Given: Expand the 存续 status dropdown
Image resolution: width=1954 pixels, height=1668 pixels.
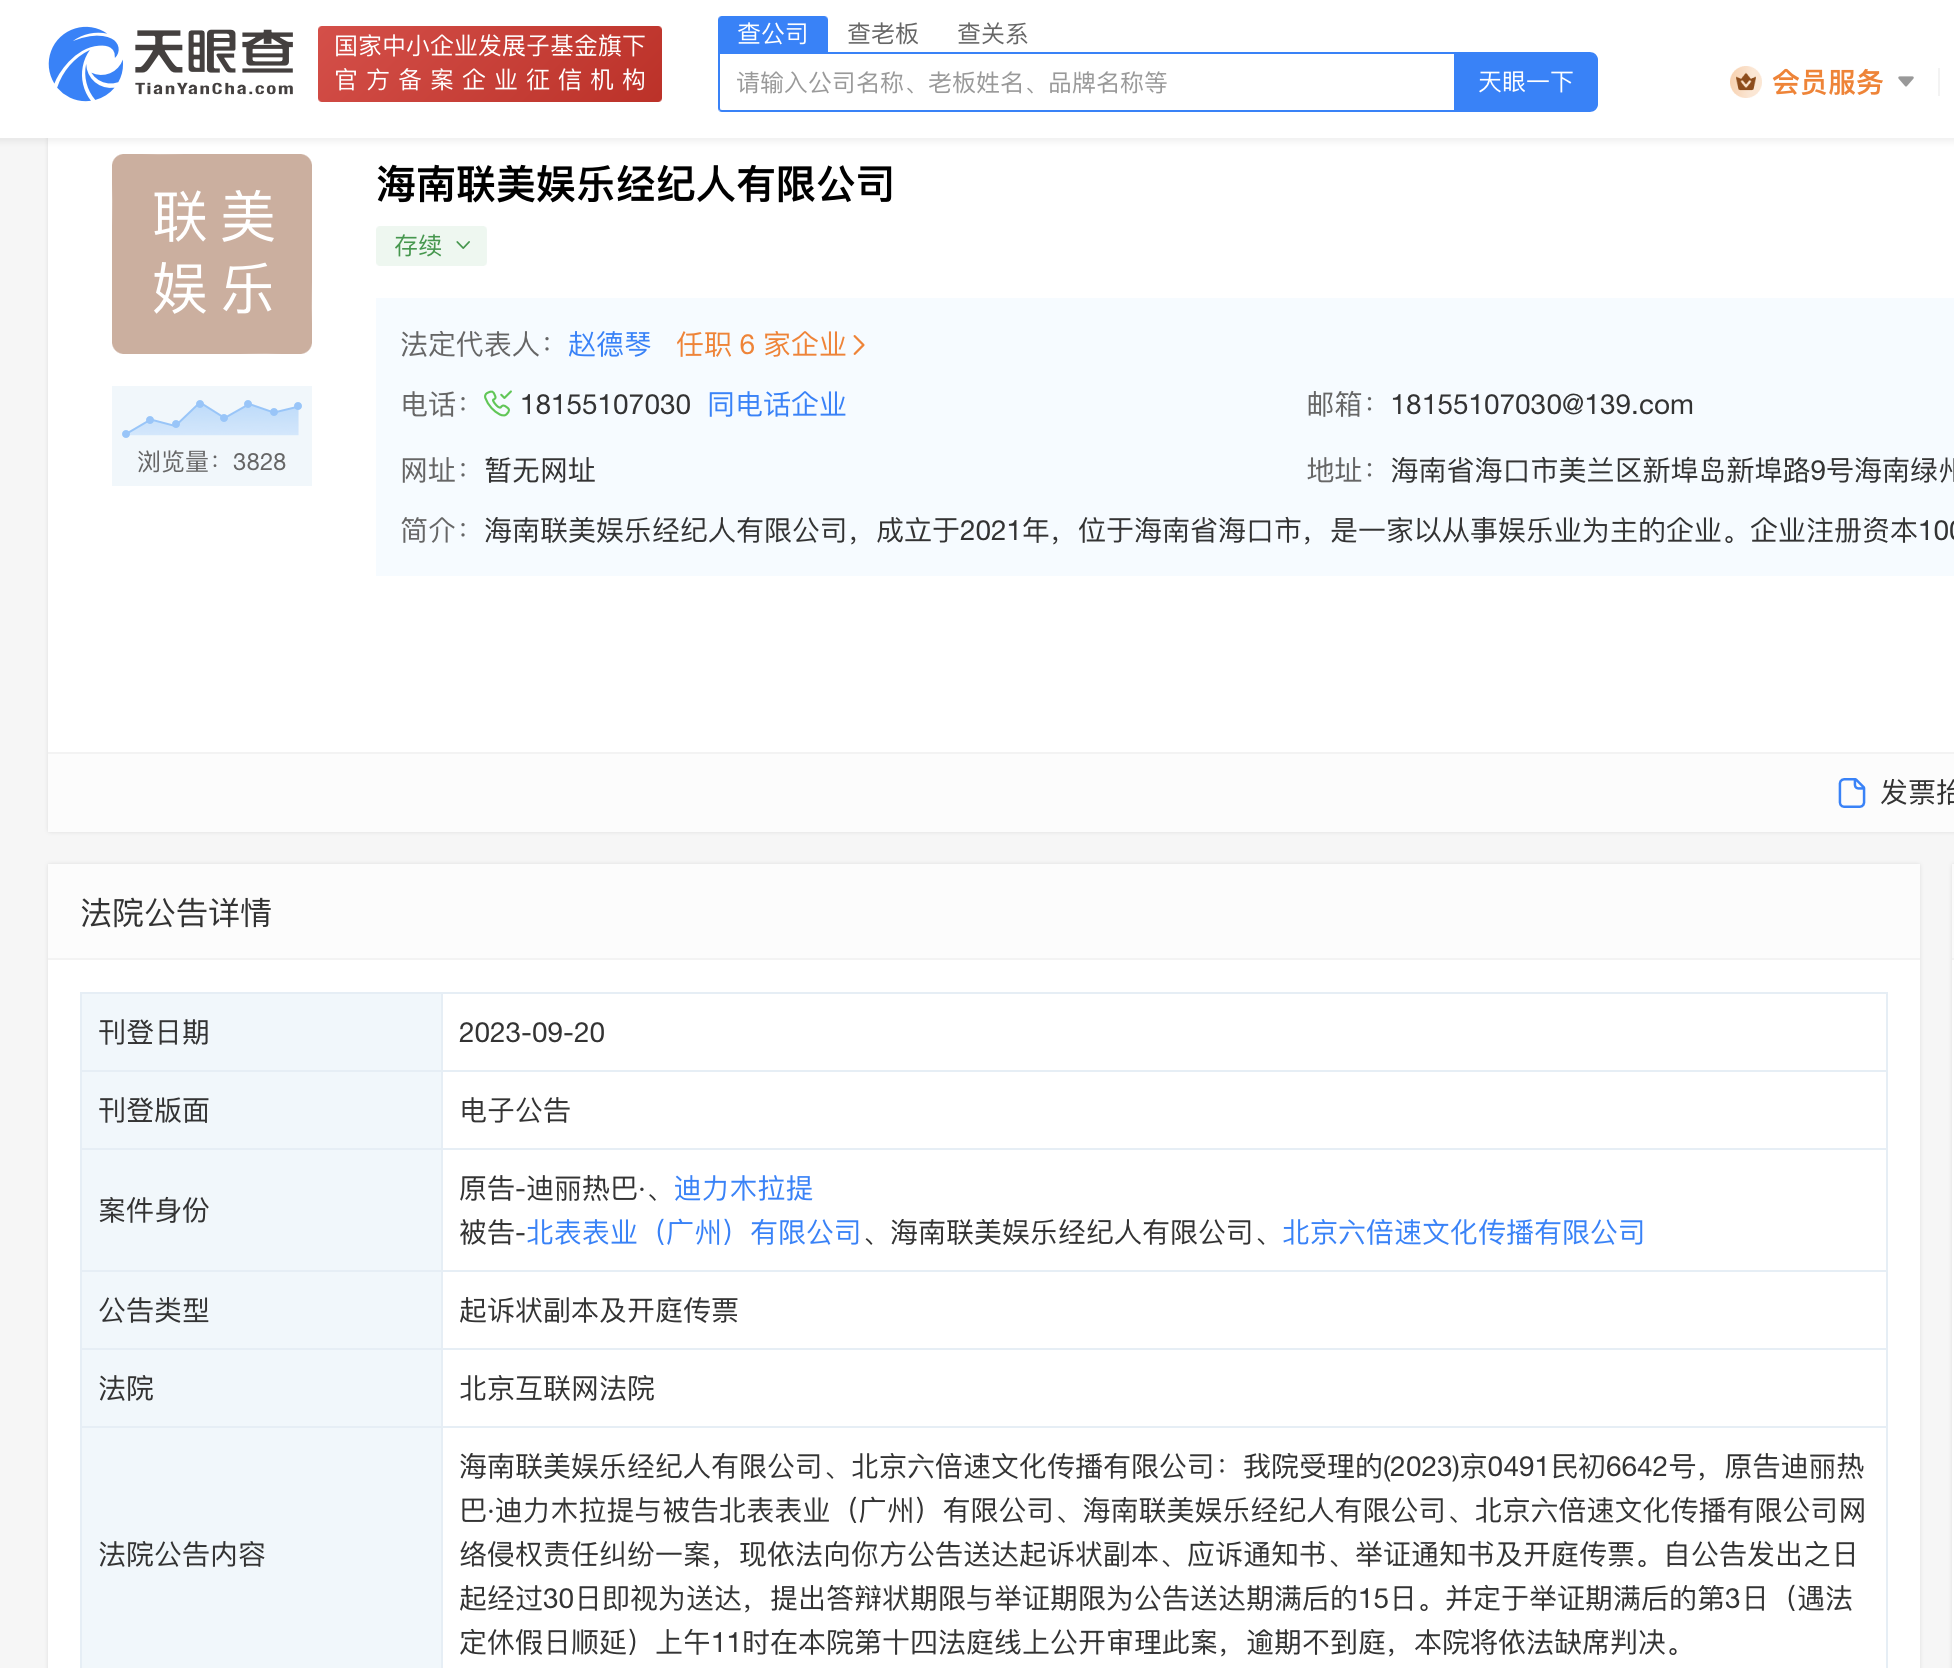Looking at the screenshot, I should pos(431,245).
